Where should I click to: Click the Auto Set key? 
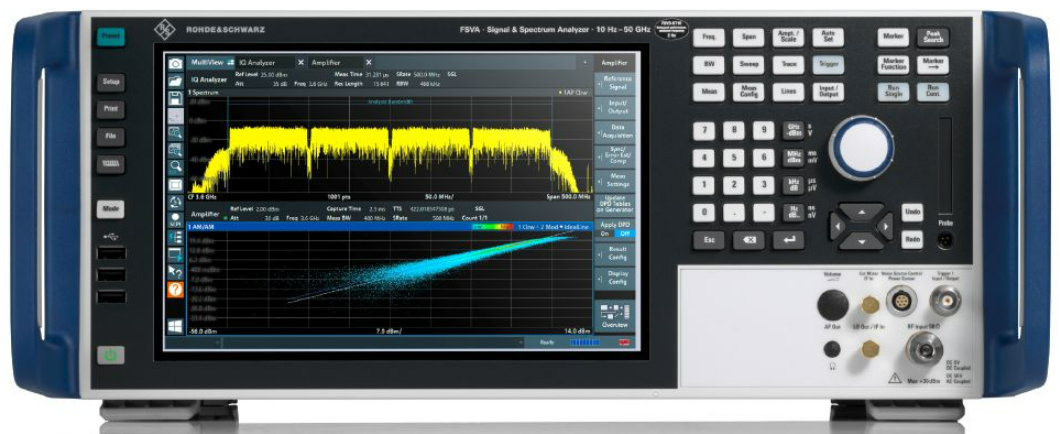coord(828,37)
